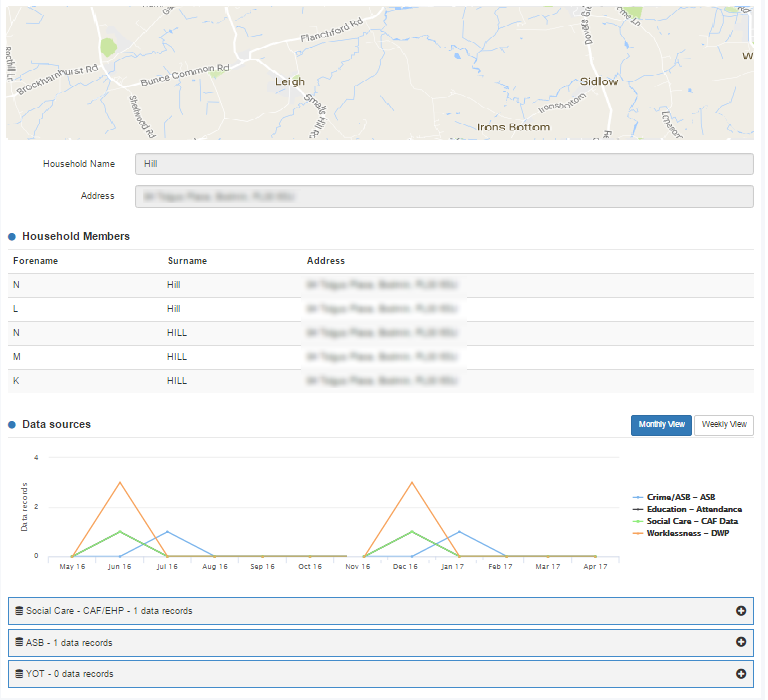The image size is (768, 700).
Task: Expand the YOT data records plus icon
Action: (x=741, y=674)
